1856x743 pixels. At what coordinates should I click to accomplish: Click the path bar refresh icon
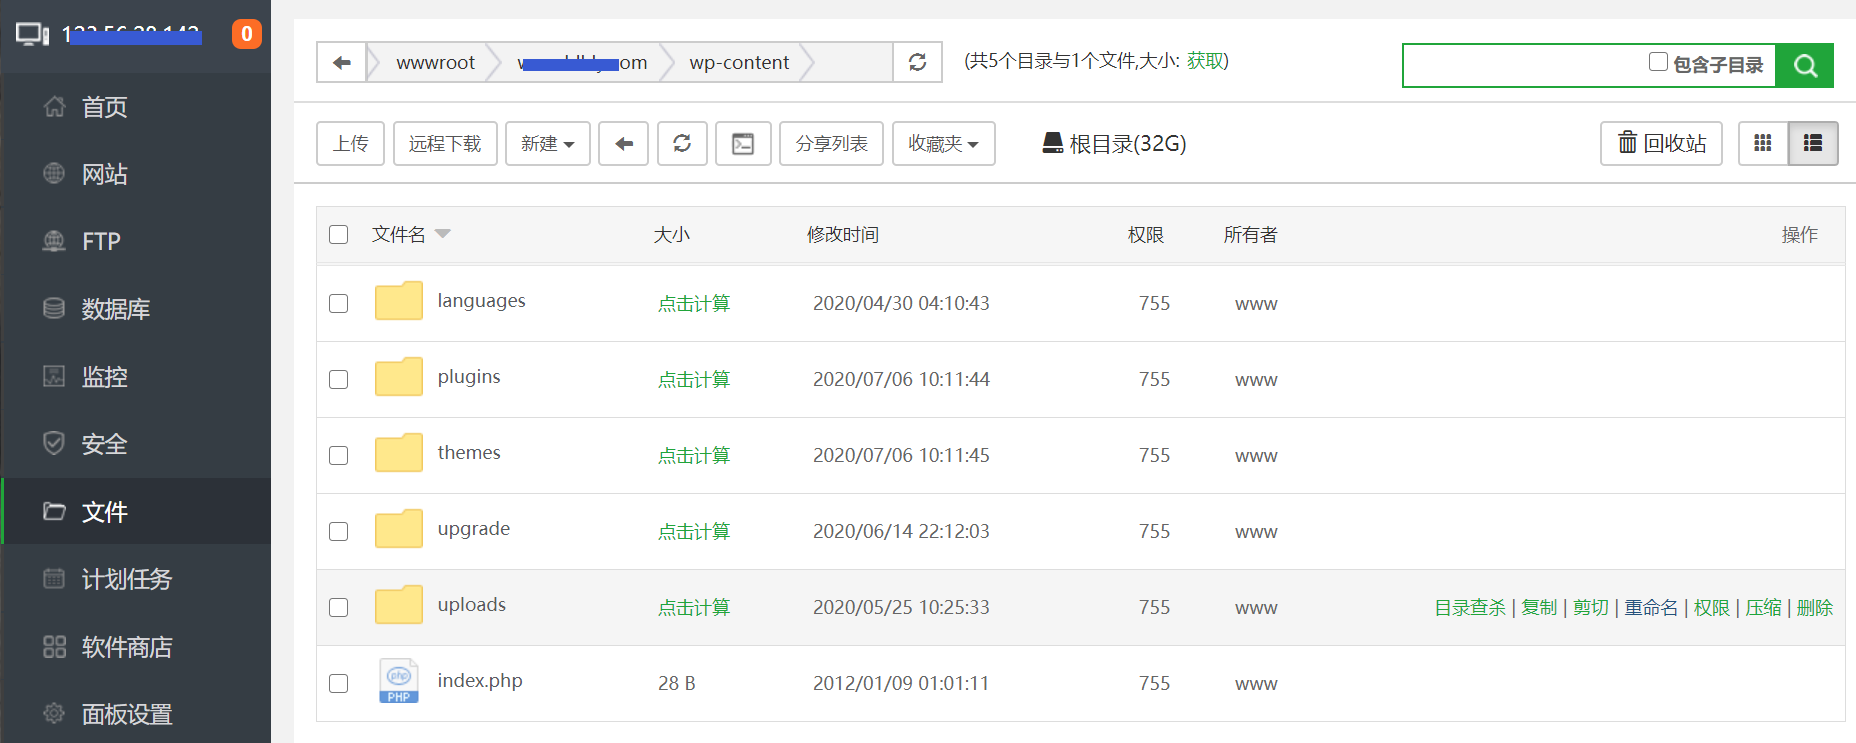917,62
